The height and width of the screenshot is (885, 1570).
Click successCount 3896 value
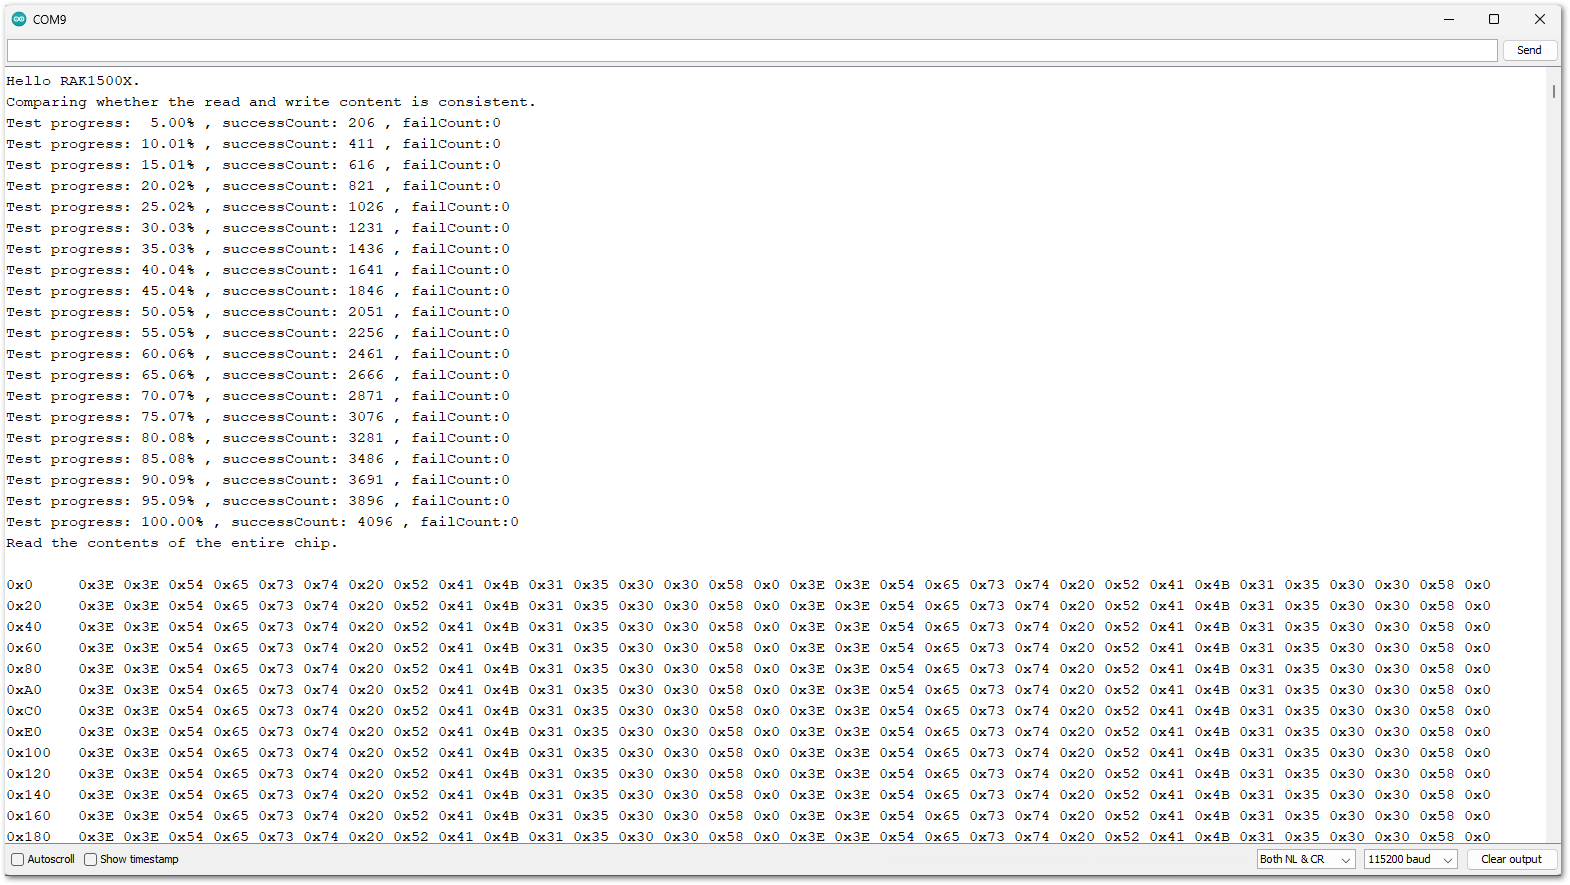pyautogui.click(x=366, y=501)
